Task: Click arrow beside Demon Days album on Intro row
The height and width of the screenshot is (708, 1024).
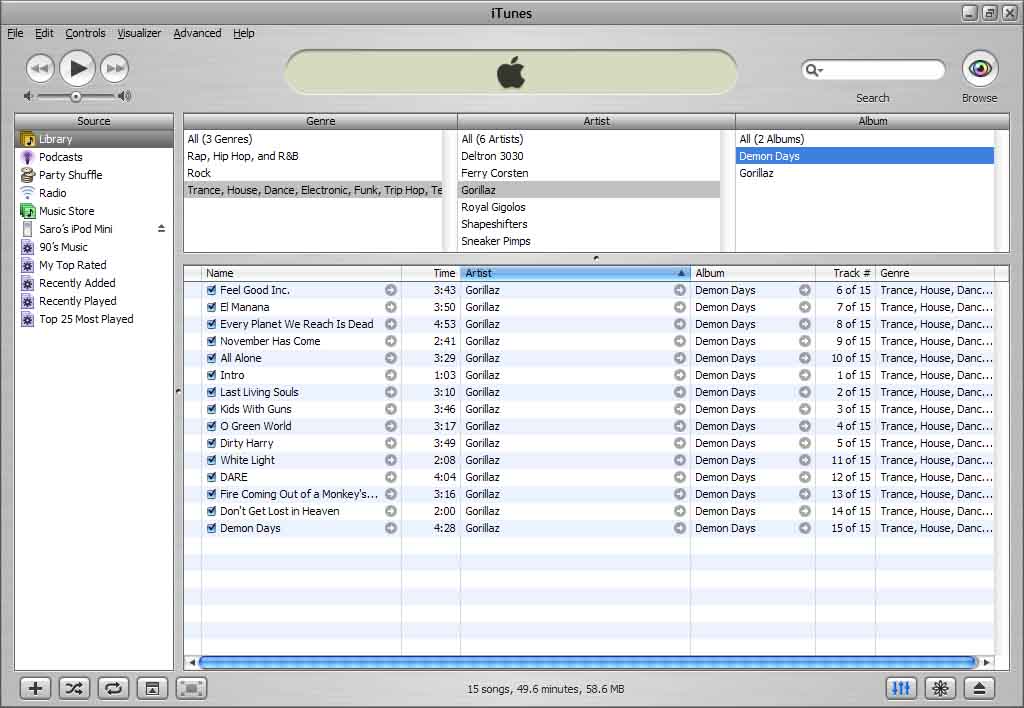Action: (x=805, y=375)
